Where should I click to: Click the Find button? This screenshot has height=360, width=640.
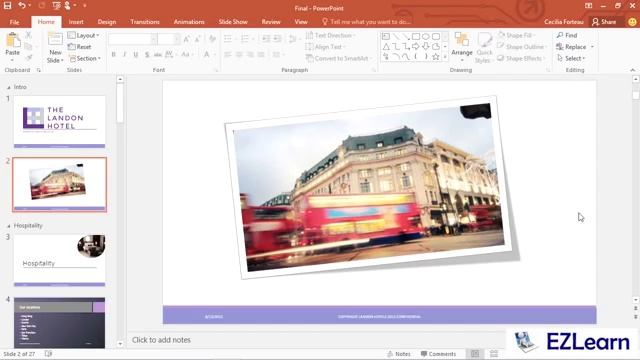567,36
